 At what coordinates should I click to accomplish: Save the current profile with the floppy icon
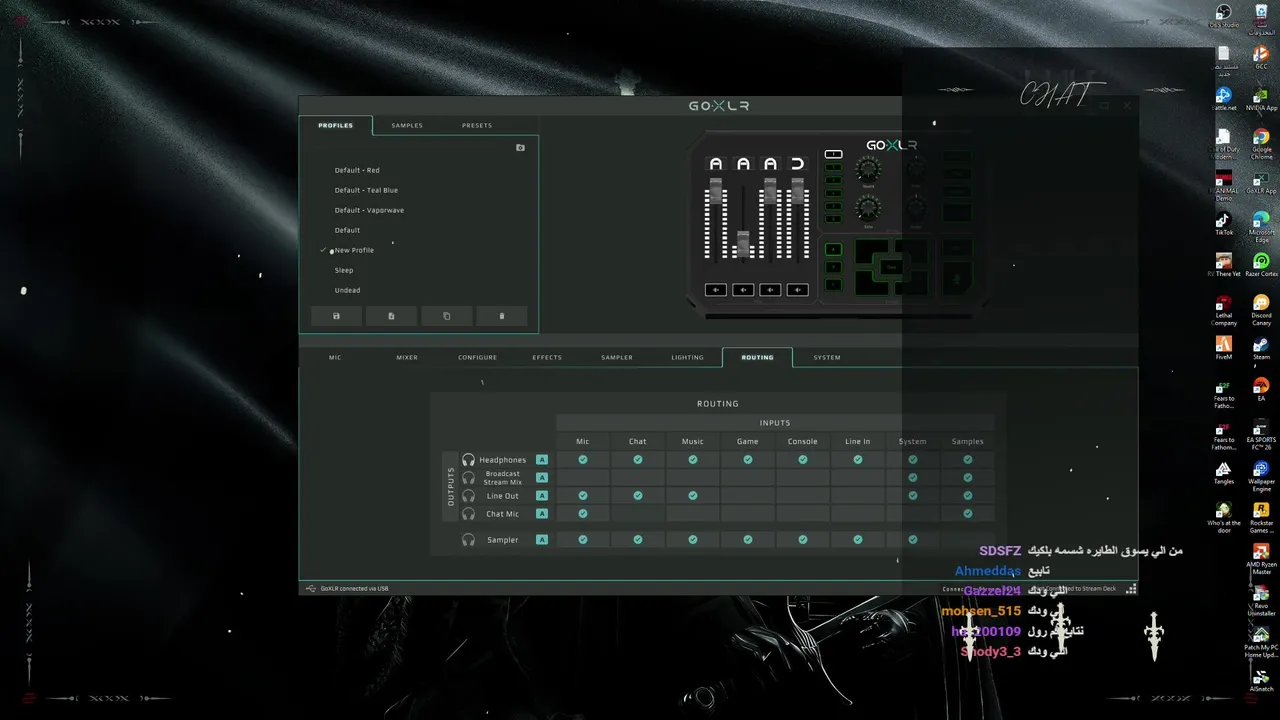tap(336, 316)
